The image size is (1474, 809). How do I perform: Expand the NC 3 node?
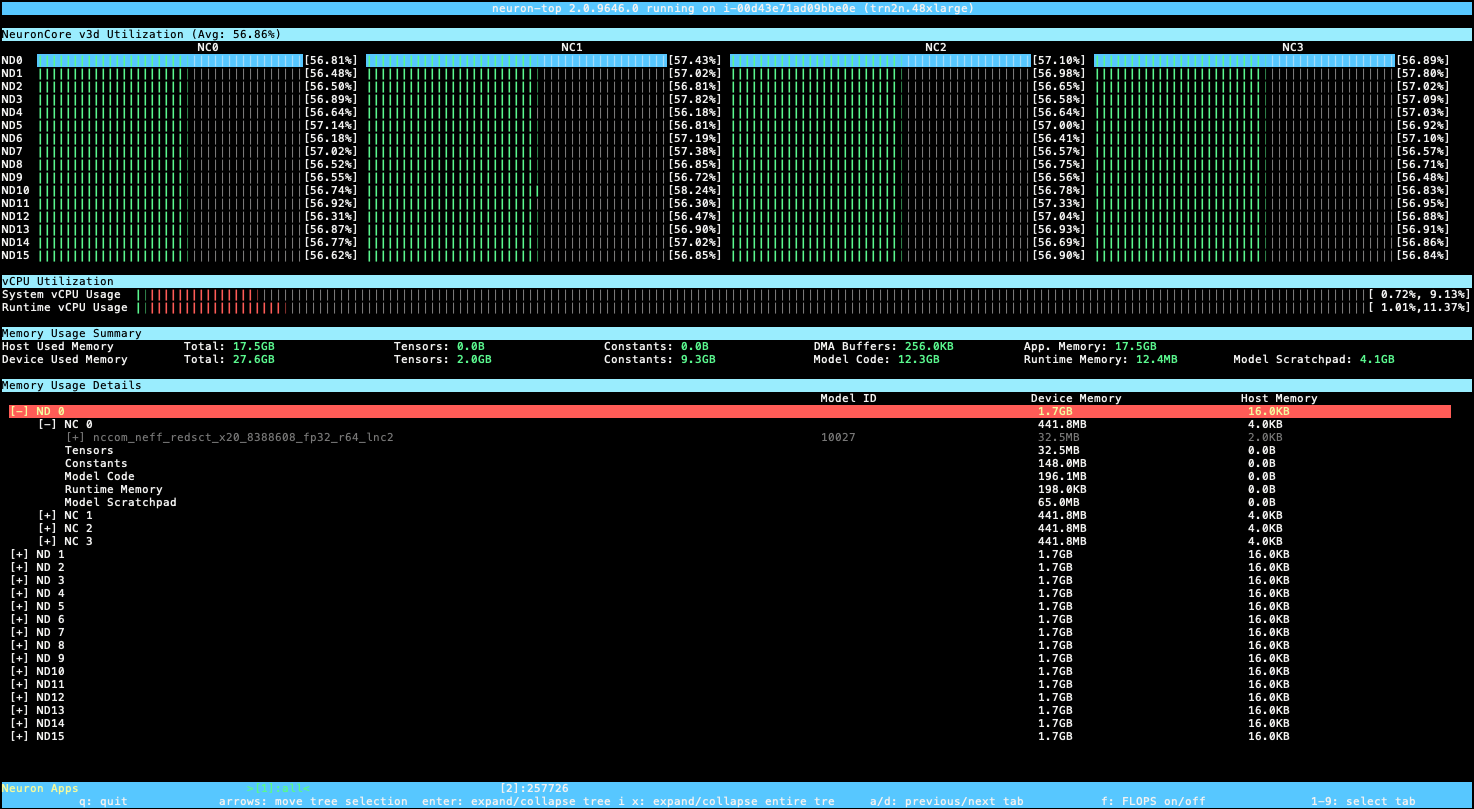[x=47, y=542]
